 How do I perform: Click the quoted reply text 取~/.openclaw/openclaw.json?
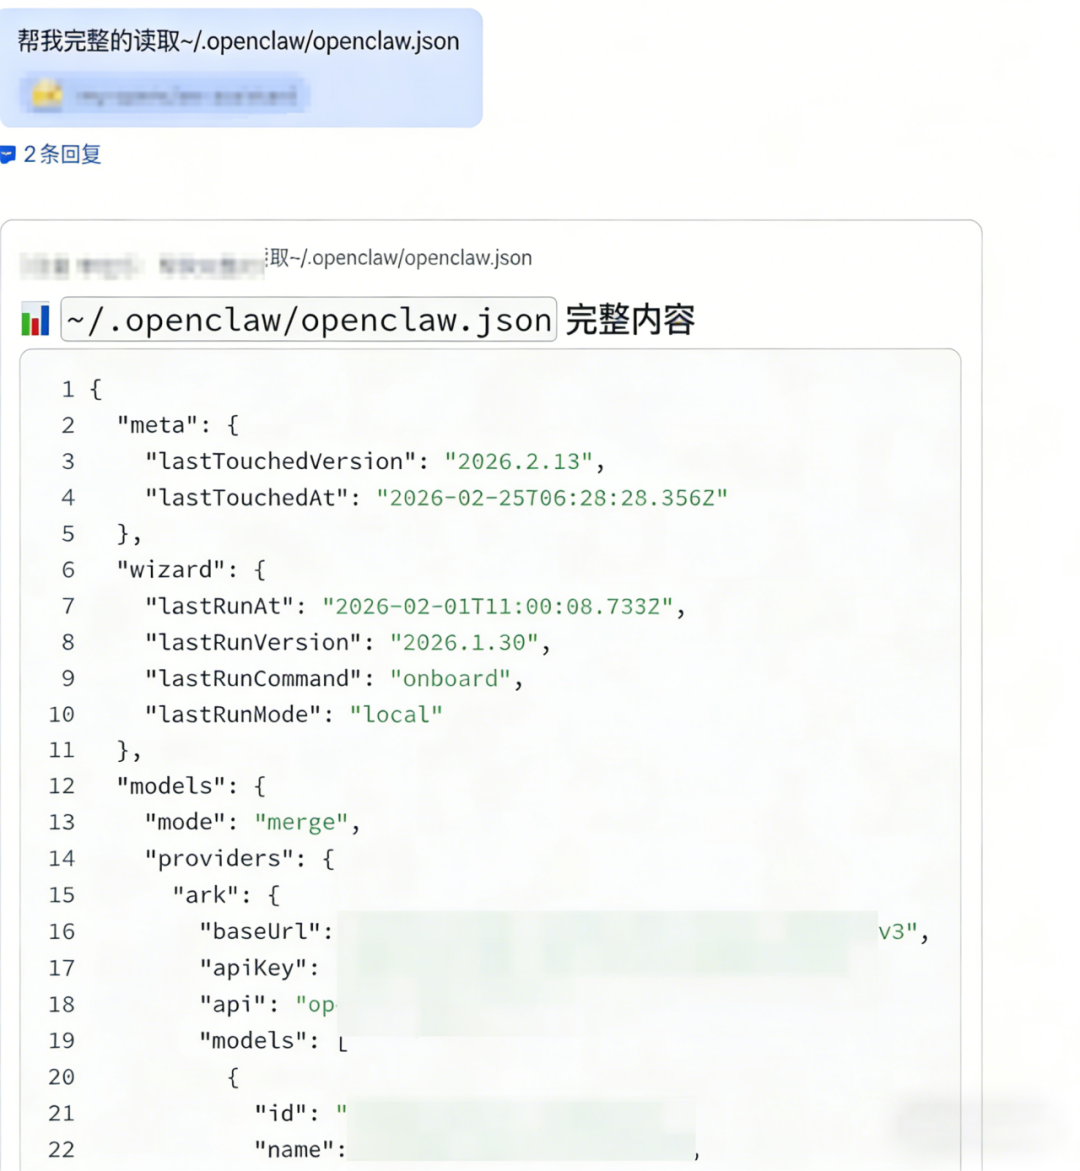[x=399, y=258]
